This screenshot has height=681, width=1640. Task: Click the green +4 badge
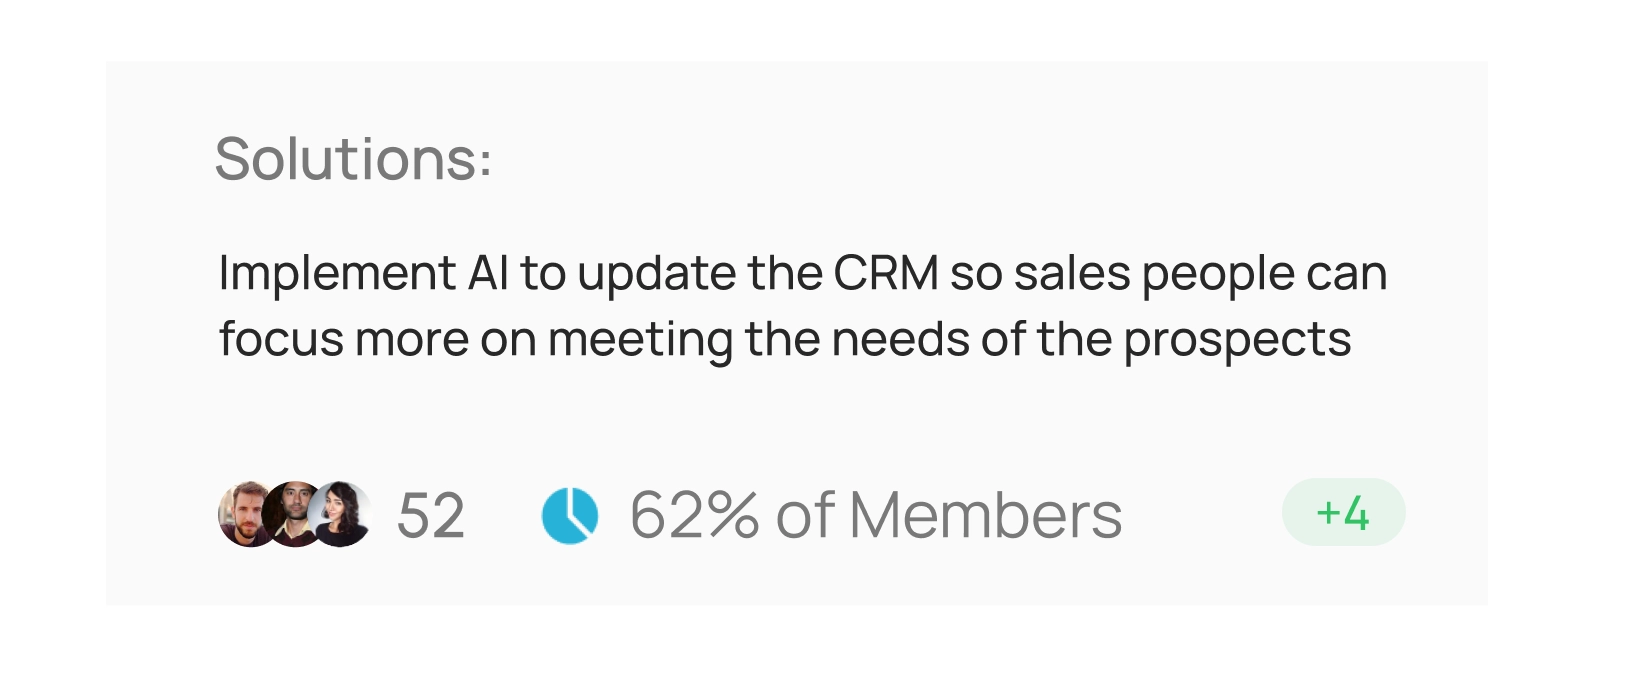1343,512
